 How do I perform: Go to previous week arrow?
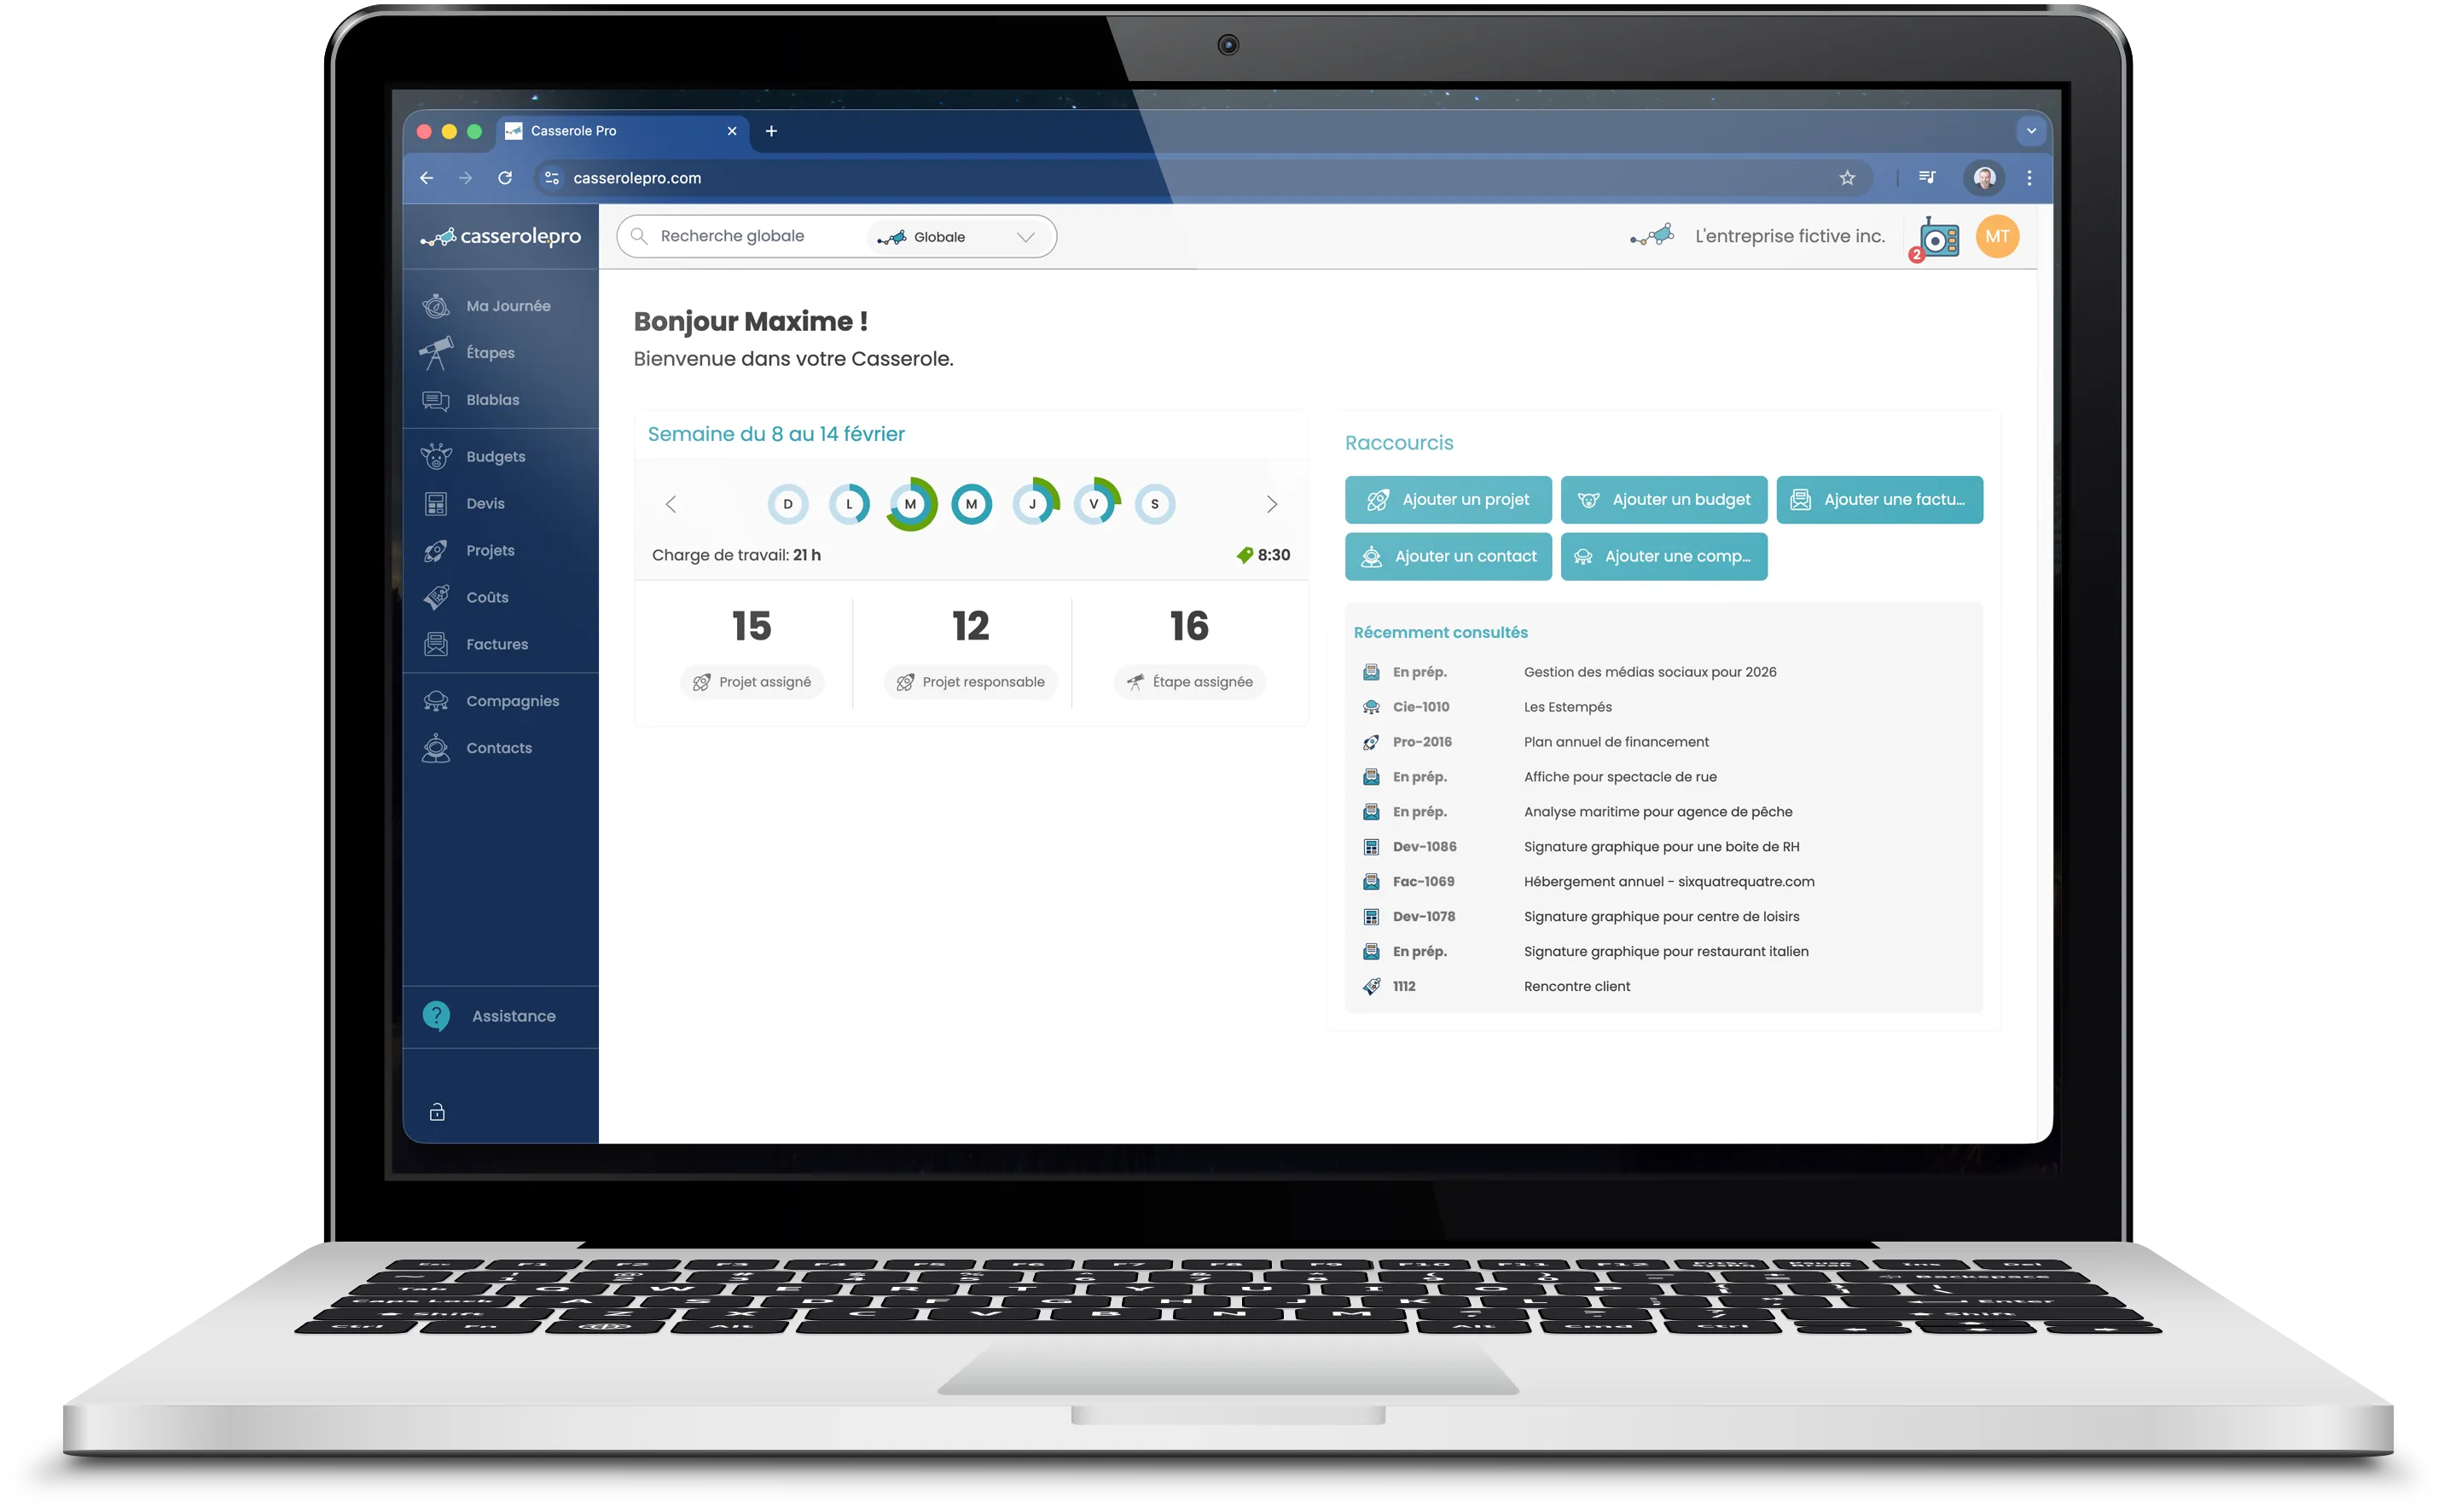[671, 504]
